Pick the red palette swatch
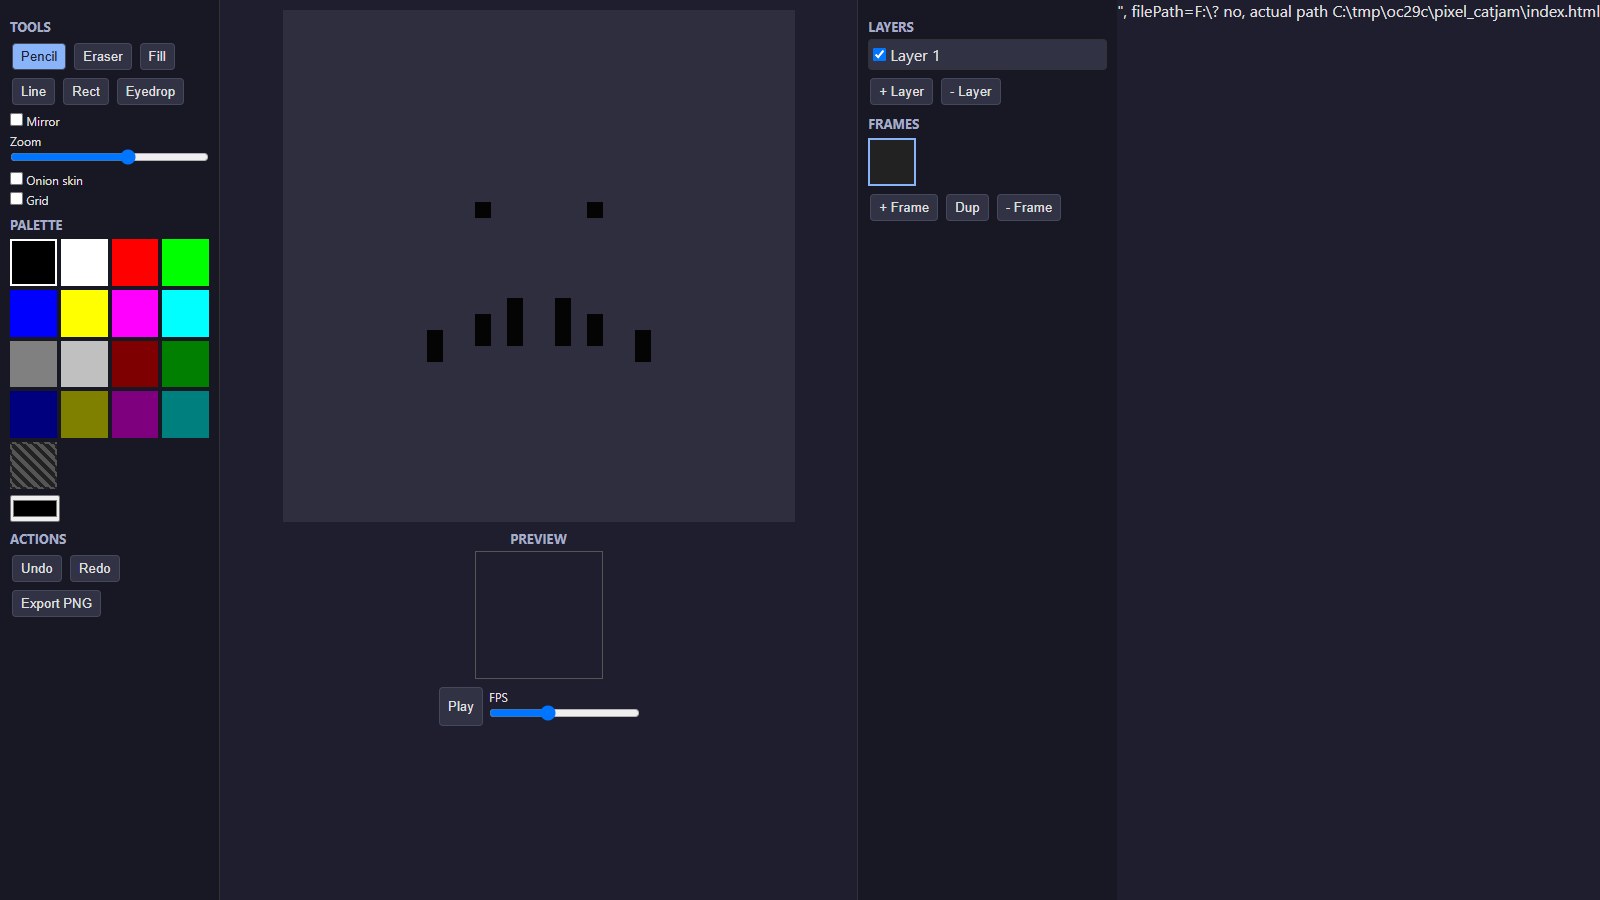This screenshot has height=900, width=1600. 135,262
